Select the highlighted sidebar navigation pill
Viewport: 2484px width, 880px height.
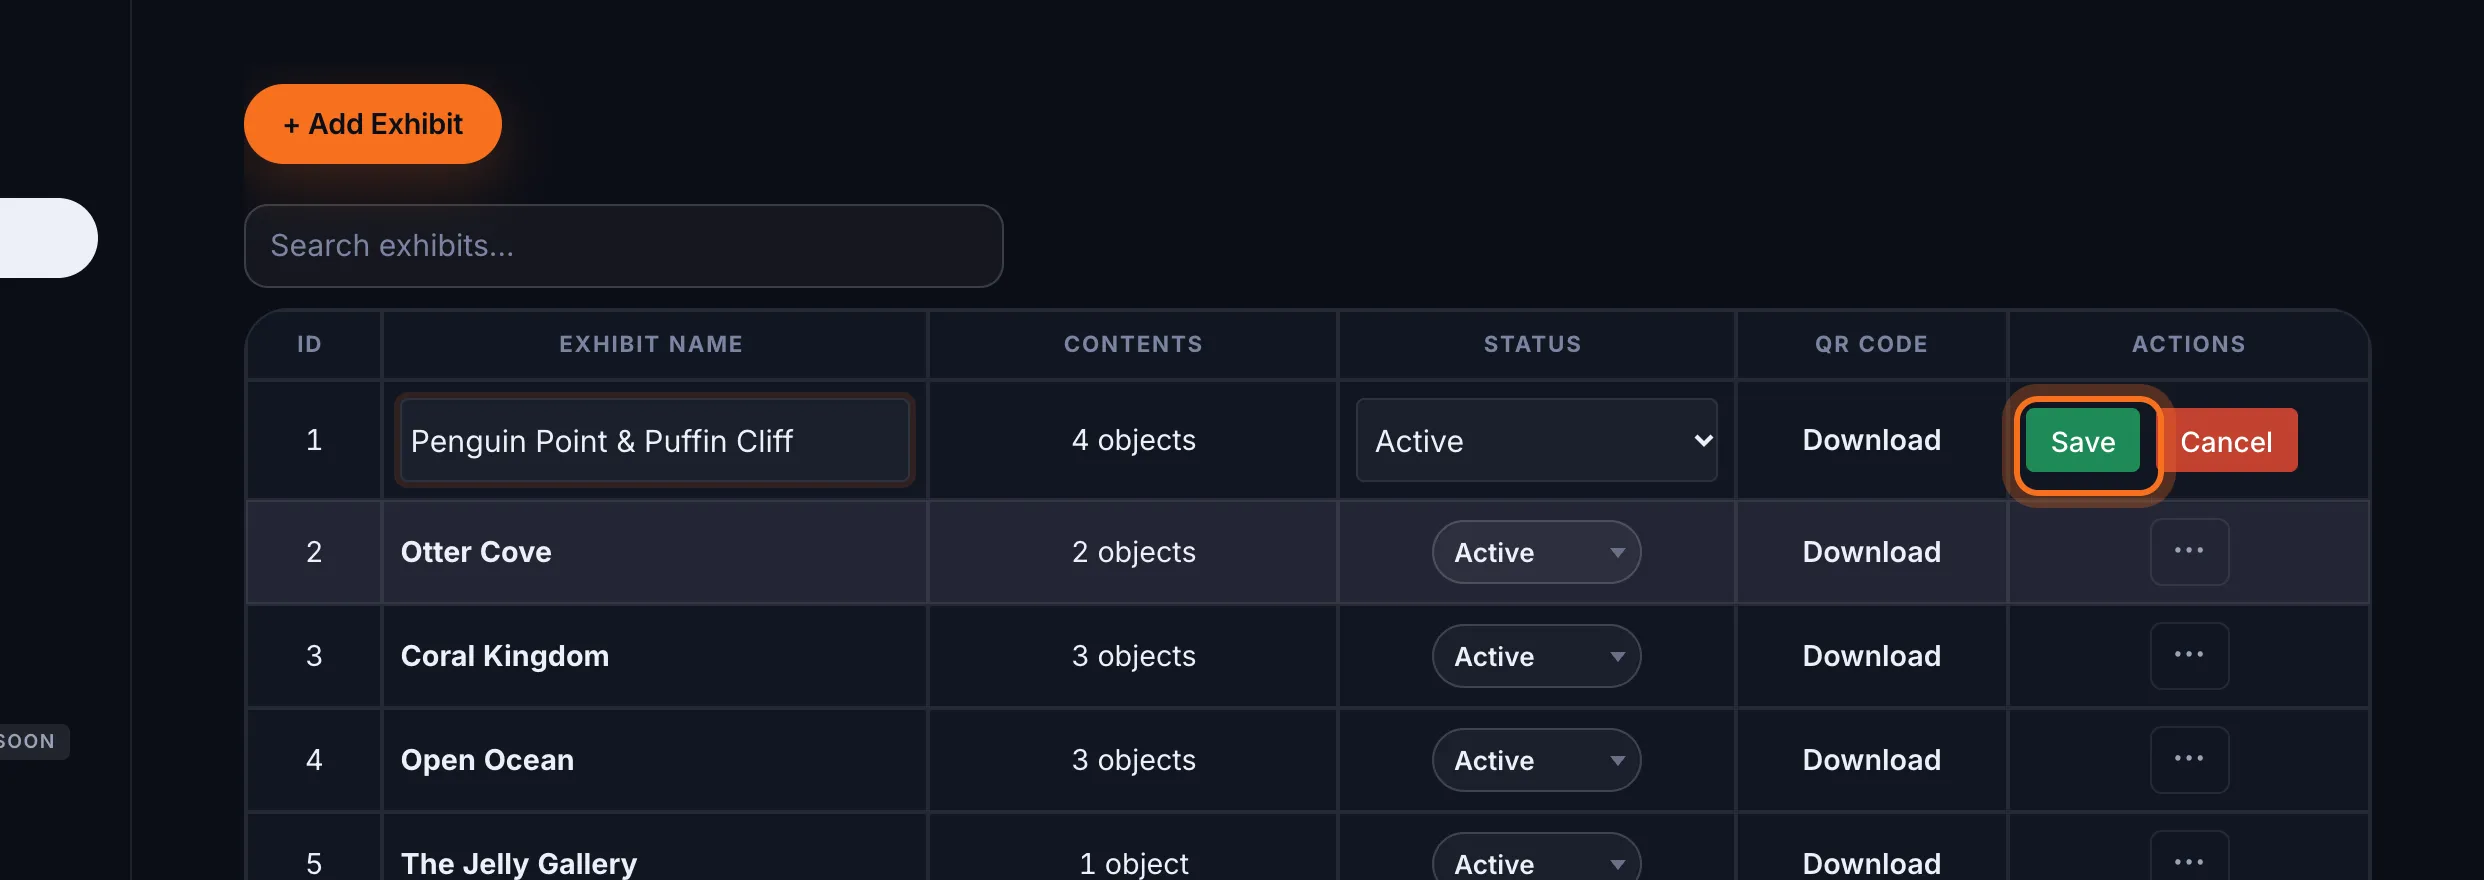[x=48, y=238]
